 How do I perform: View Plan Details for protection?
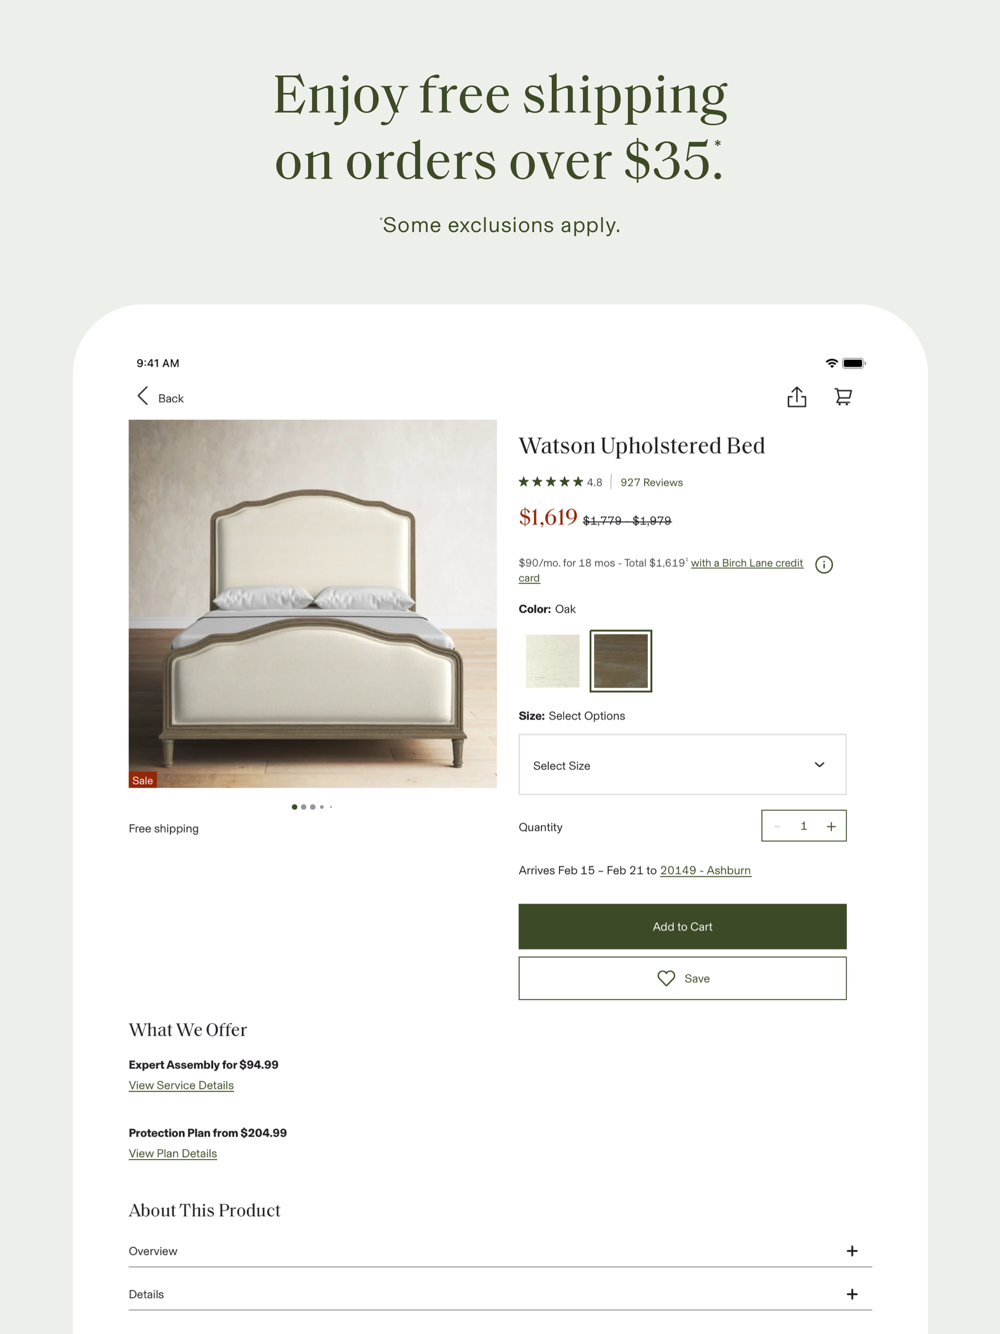(x=173, y=1153)
